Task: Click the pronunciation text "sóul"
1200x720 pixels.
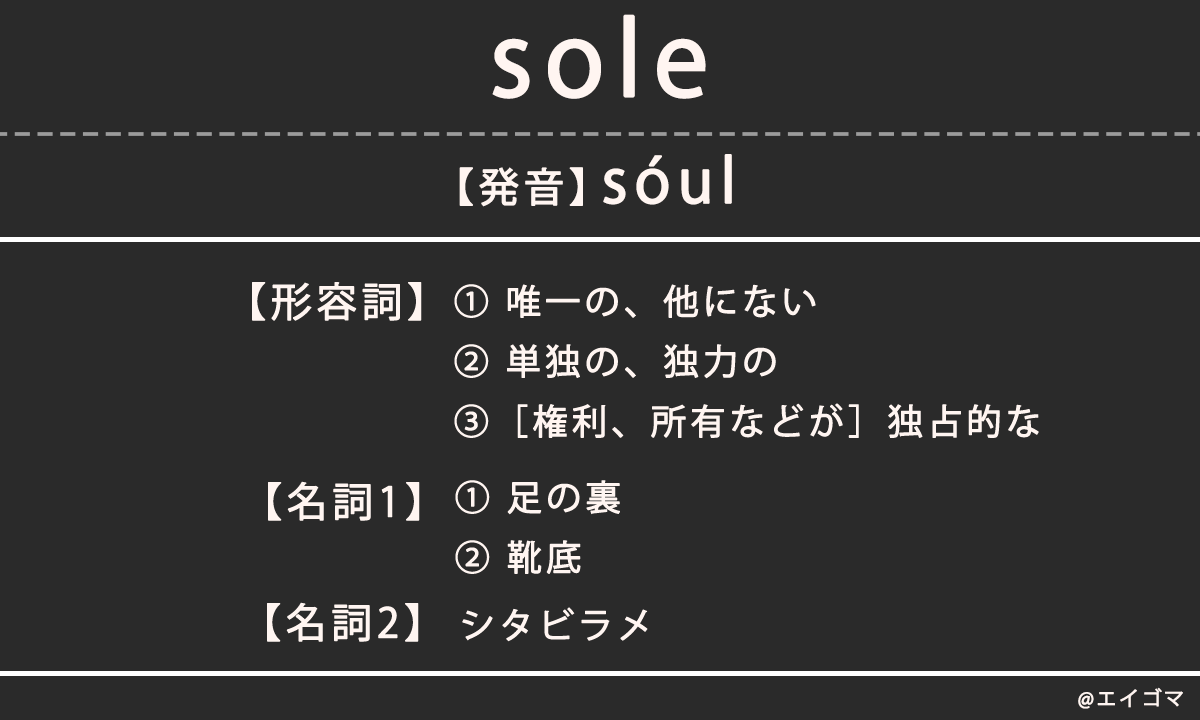Action: pyautogui.click(x=668, y=182)
